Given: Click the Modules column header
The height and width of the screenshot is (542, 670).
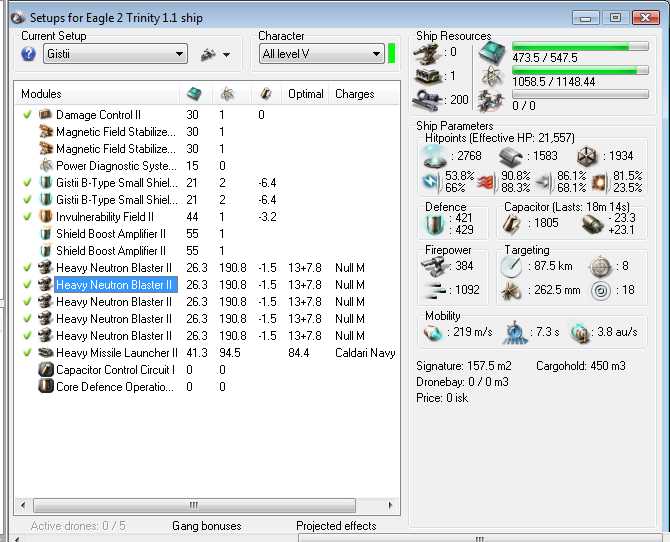Looking at the screenshot, I should tap(97, 94).
